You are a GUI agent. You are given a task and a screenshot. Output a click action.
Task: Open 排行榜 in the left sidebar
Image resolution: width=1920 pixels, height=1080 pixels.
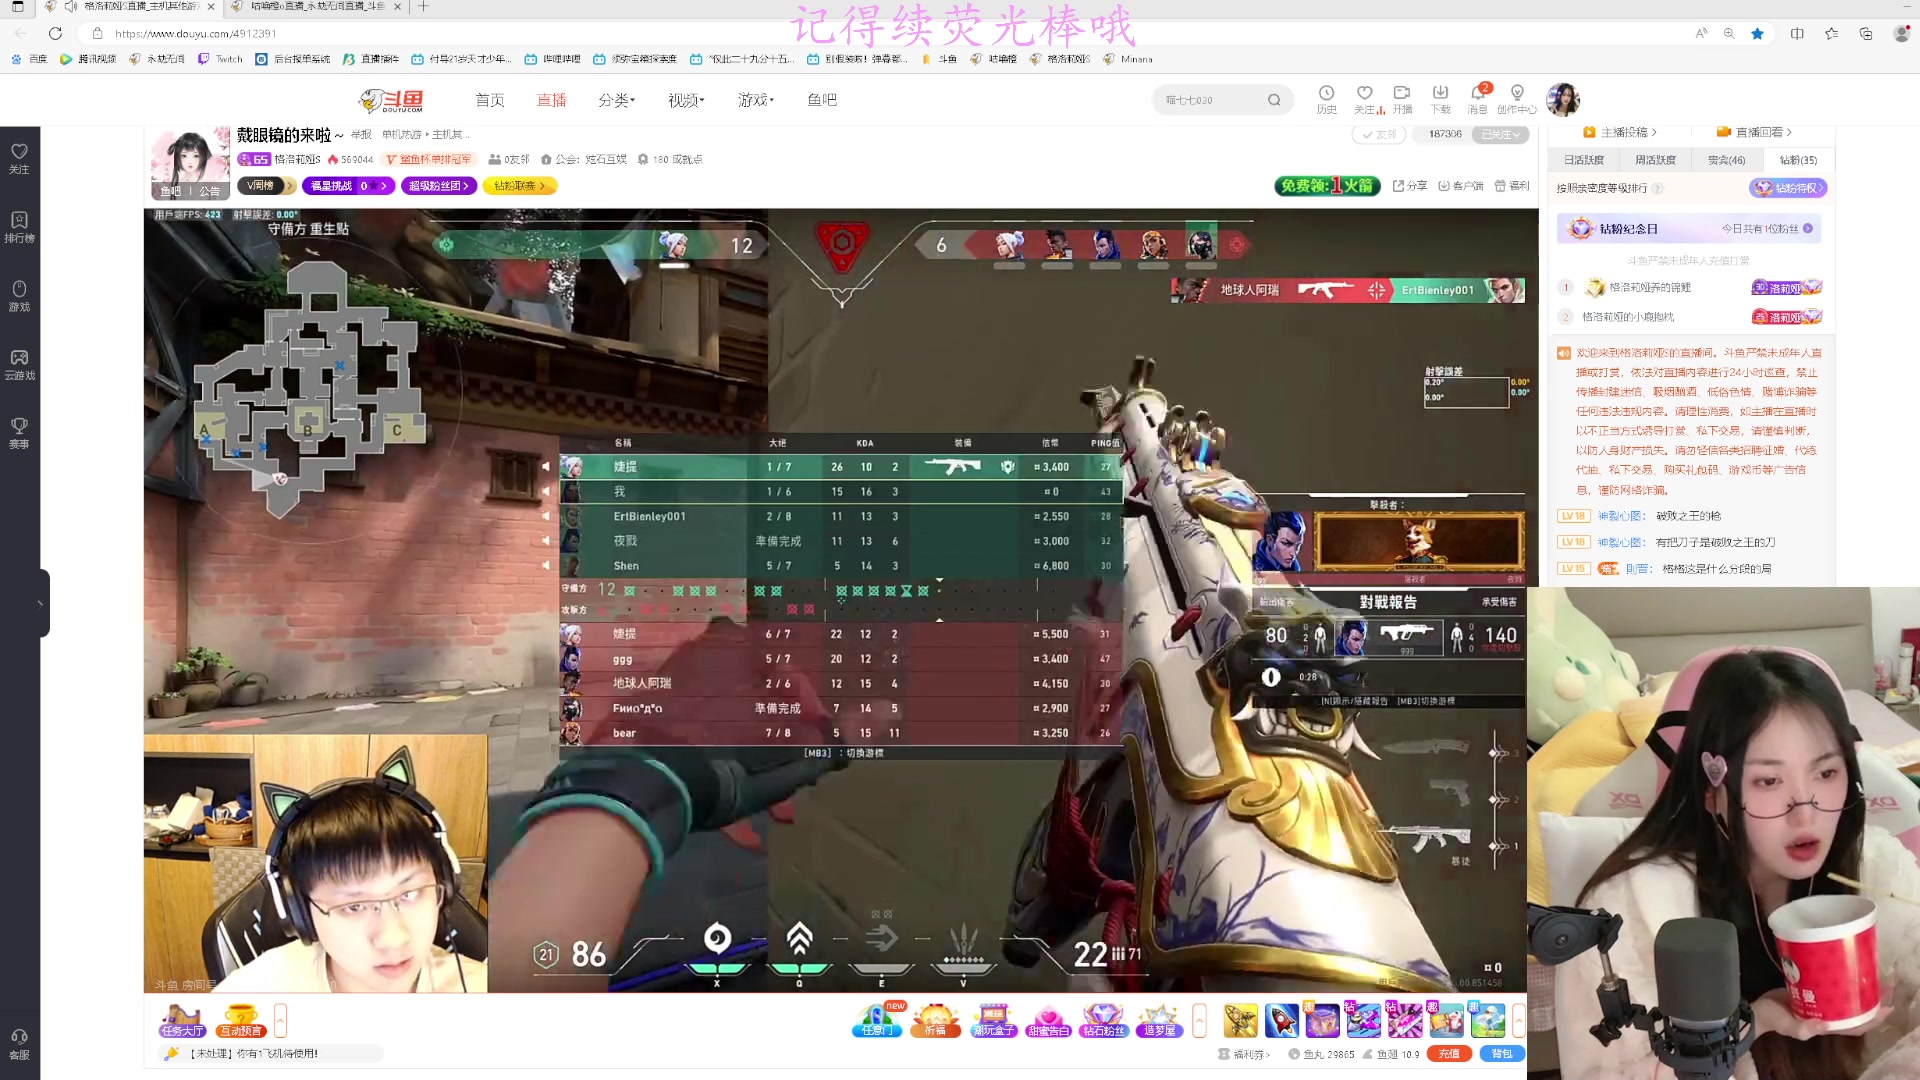[x=19, y=226]
